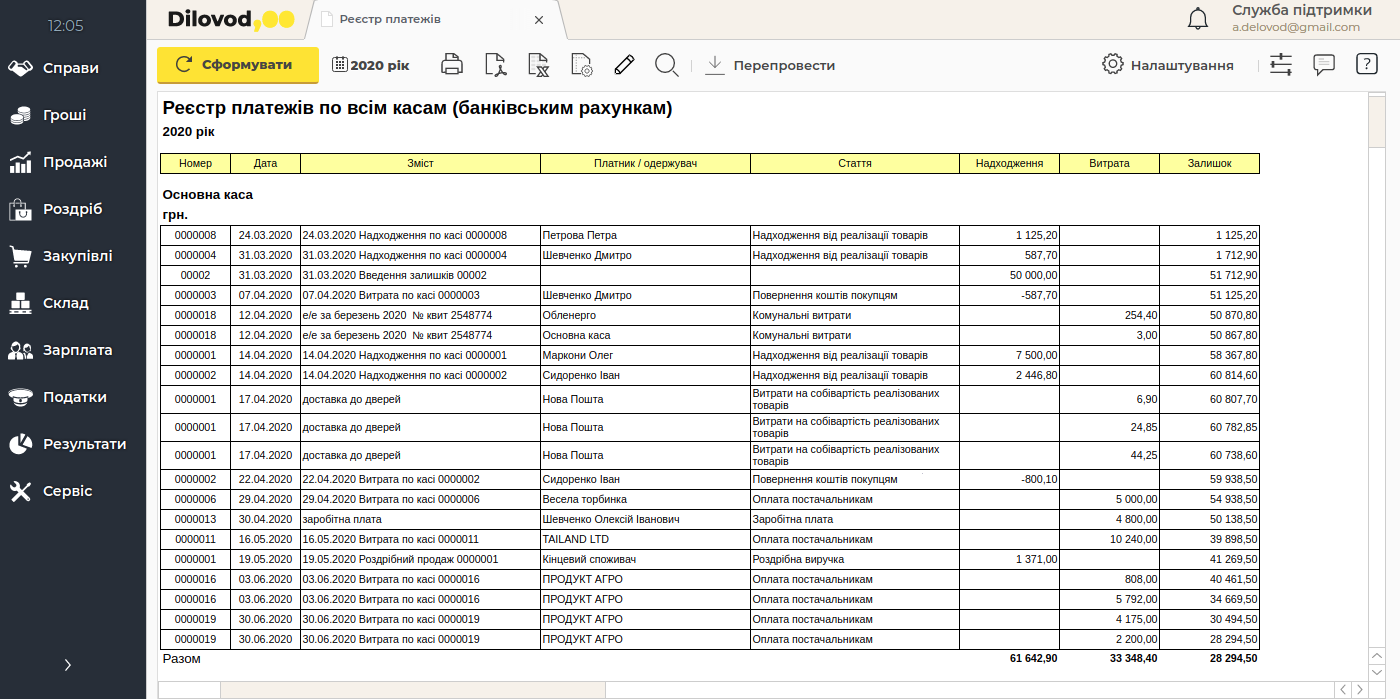Image resolution: width=1400 pixels, height=699 pixels.
Task: Click the pencil edit icon
Action: (624, 65)
